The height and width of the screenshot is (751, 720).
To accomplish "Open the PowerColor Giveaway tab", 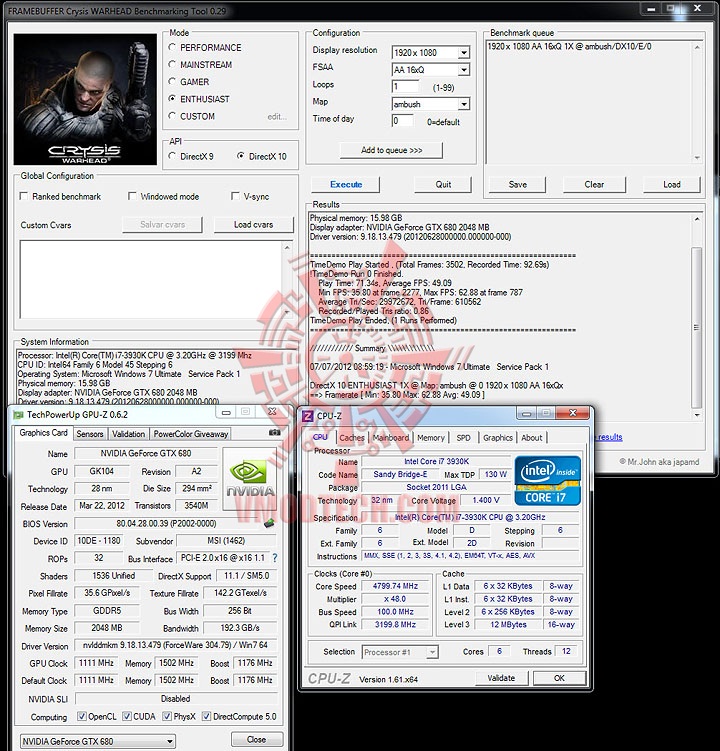I will click(x=190, y=434).
